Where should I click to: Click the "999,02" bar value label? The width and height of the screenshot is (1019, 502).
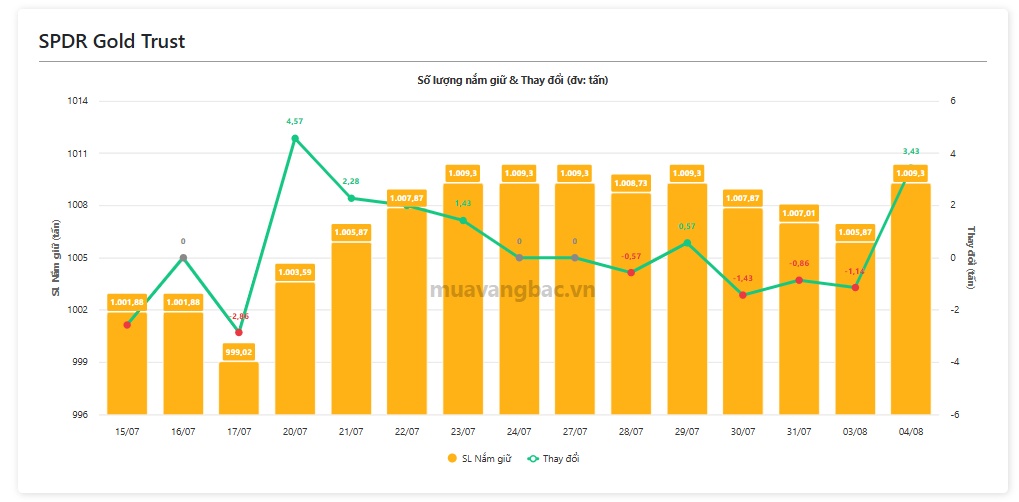click(239, 351)
